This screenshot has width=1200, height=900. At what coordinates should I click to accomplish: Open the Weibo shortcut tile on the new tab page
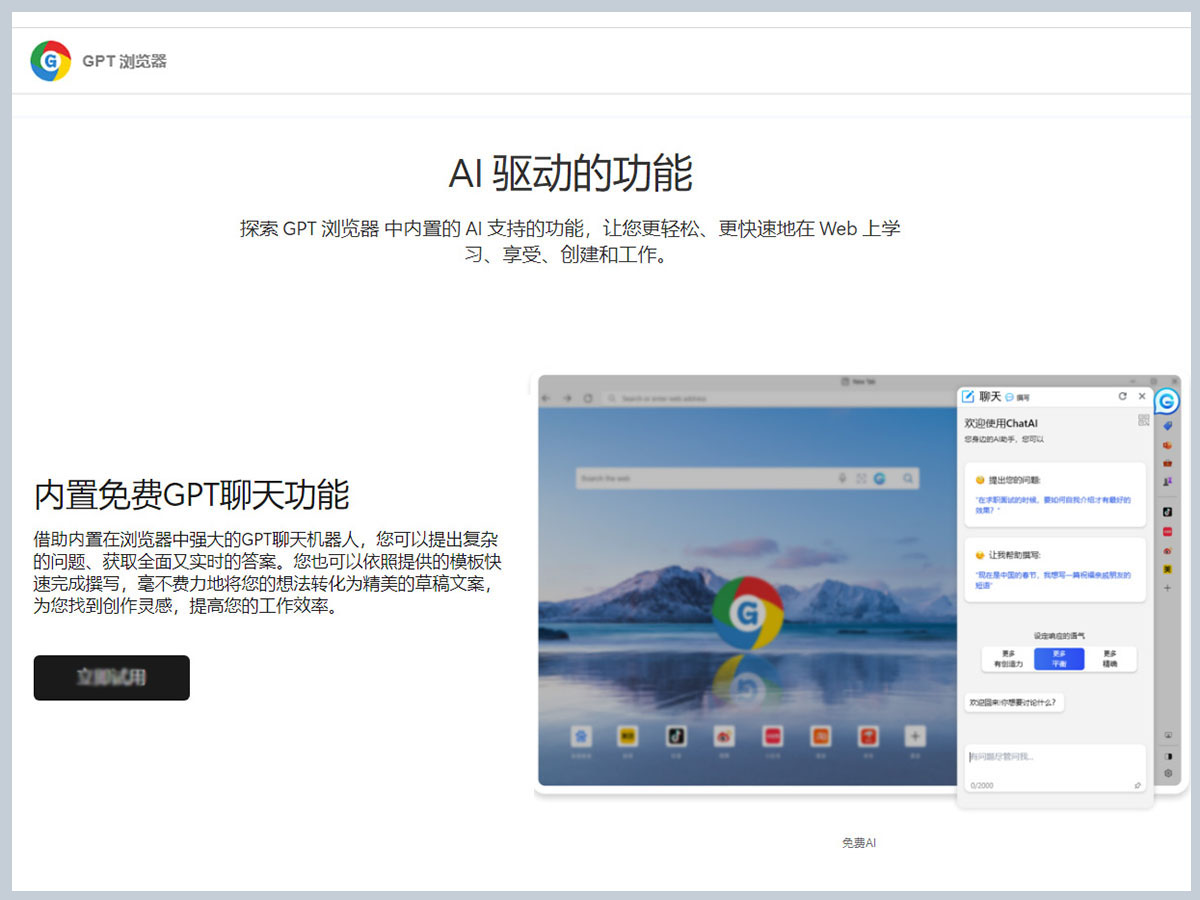pyautogui.click(x=724, y=736)
